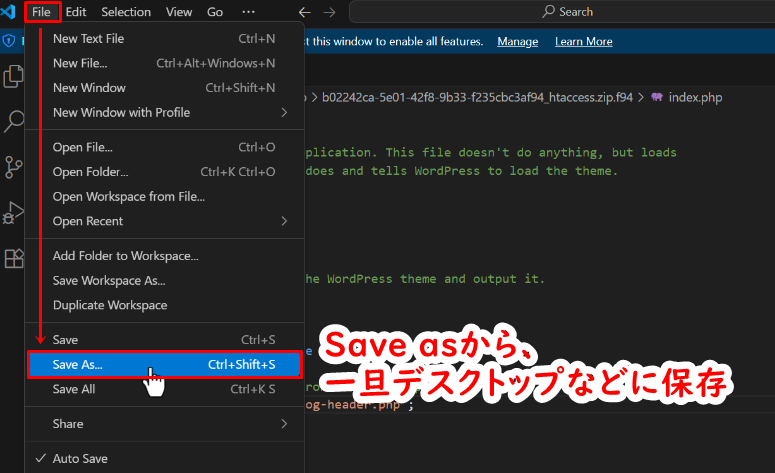
Task: Choose Add Folder to Workspace
Action: tap(125, 256)
